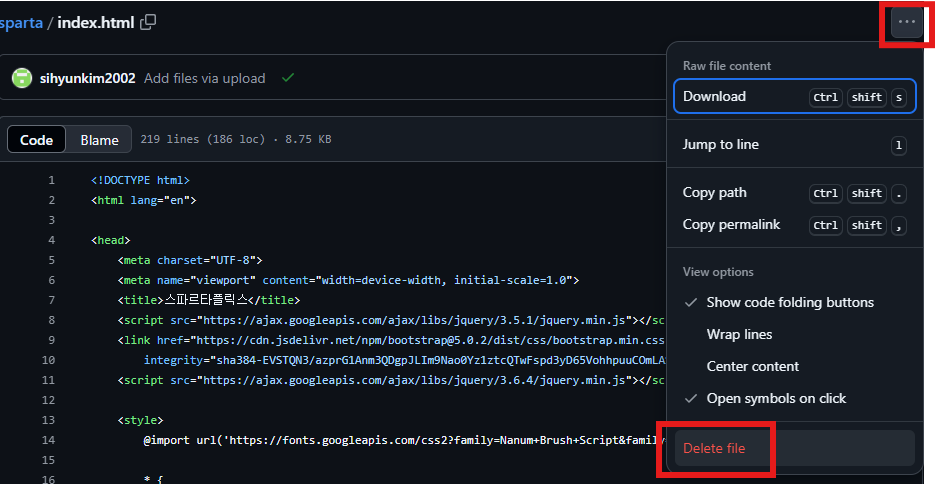Open 'Add files via upload' commit message
Viewport: 935px width, 484px height.
(205, 78)
